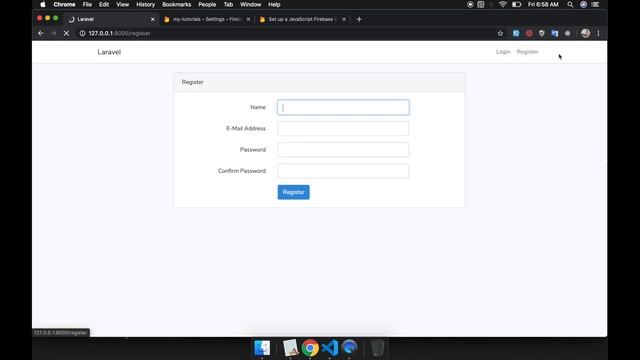Open the Preview app in the dock
This screenshot has height=360, width=640.
[x=291, y=348]
